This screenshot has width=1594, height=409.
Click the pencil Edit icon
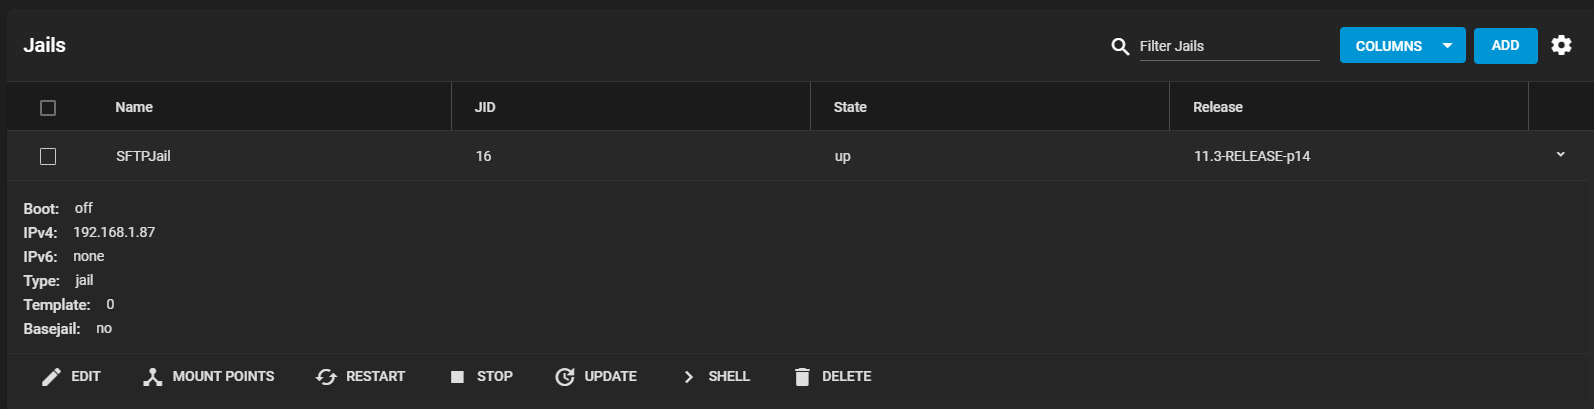[x=51, y=377]
